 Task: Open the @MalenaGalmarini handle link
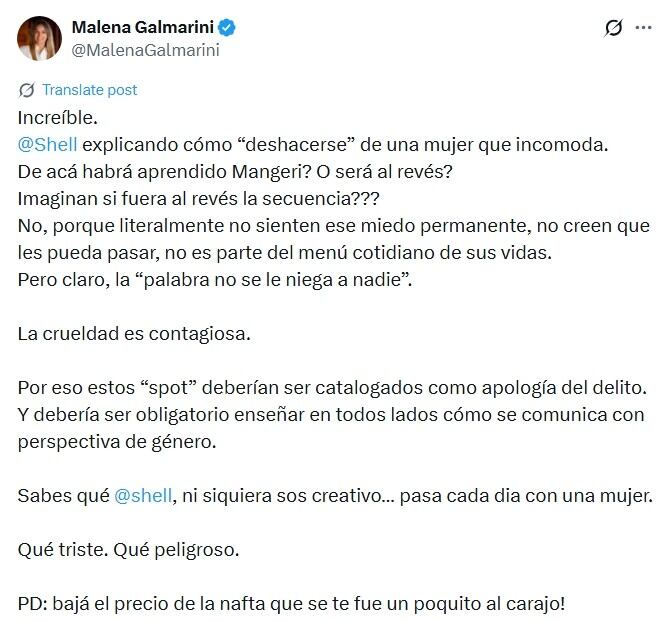coord(146,49)
